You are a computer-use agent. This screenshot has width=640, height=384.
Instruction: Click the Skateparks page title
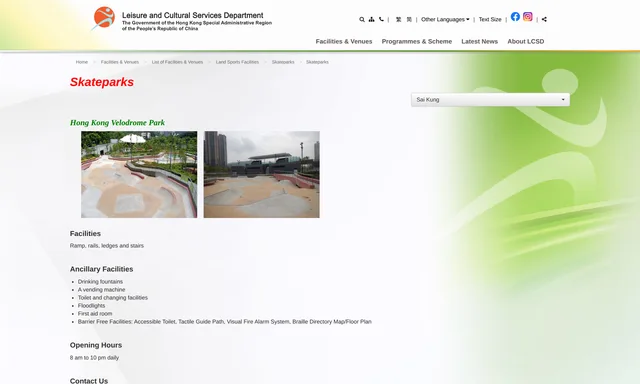pyautogui.click(x=102, y=82)
